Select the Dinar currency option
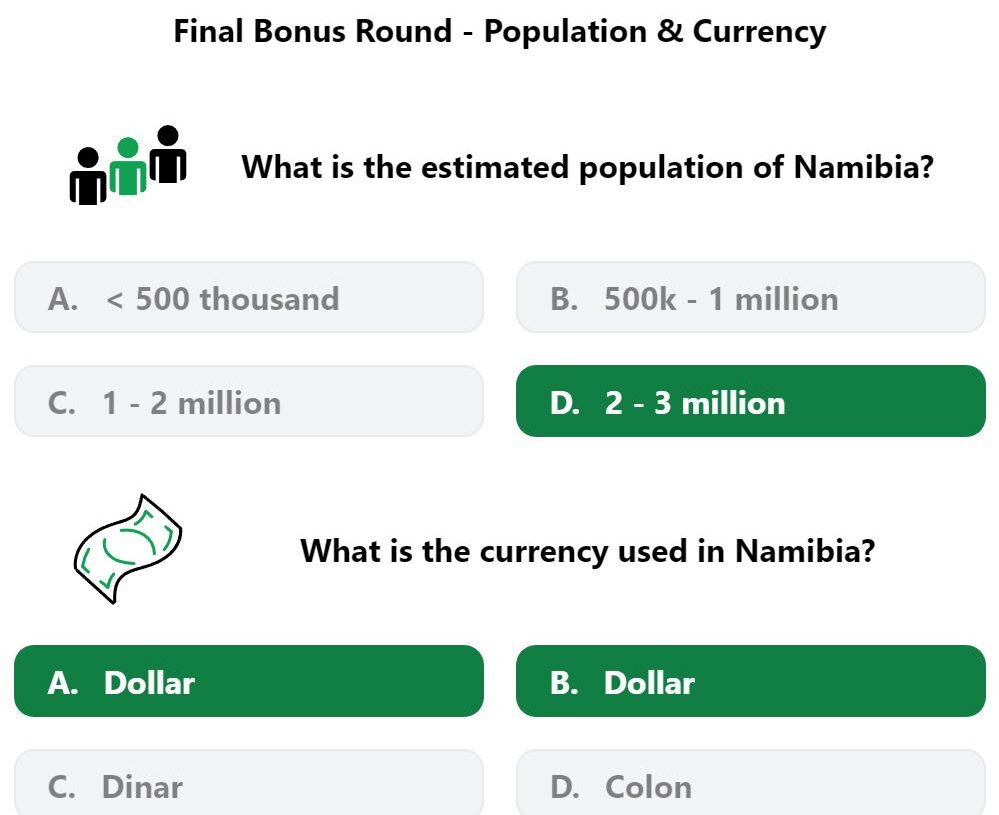999x815 pixels. point(249,785)
